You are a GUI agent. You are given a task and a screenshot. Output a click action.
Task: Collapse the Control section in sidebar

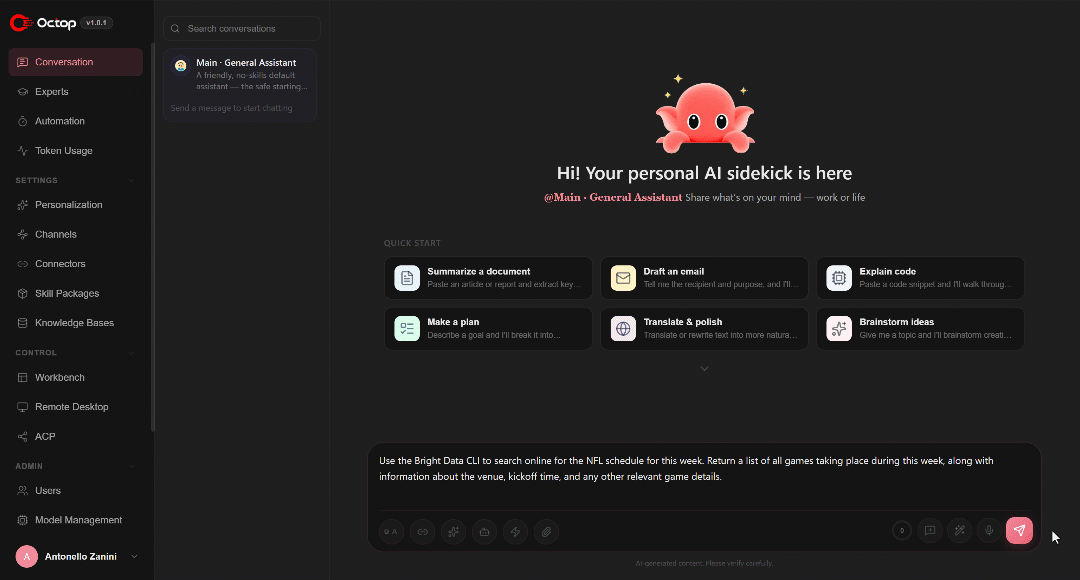click(132, 353)
